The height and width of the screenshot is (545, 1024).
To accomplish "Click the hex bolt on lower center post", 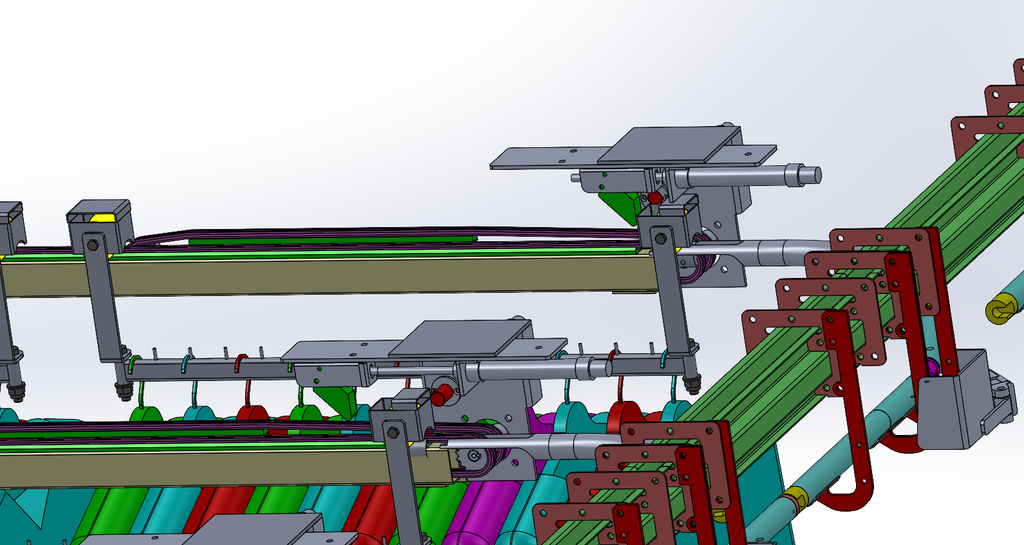I will coord(393,432).
